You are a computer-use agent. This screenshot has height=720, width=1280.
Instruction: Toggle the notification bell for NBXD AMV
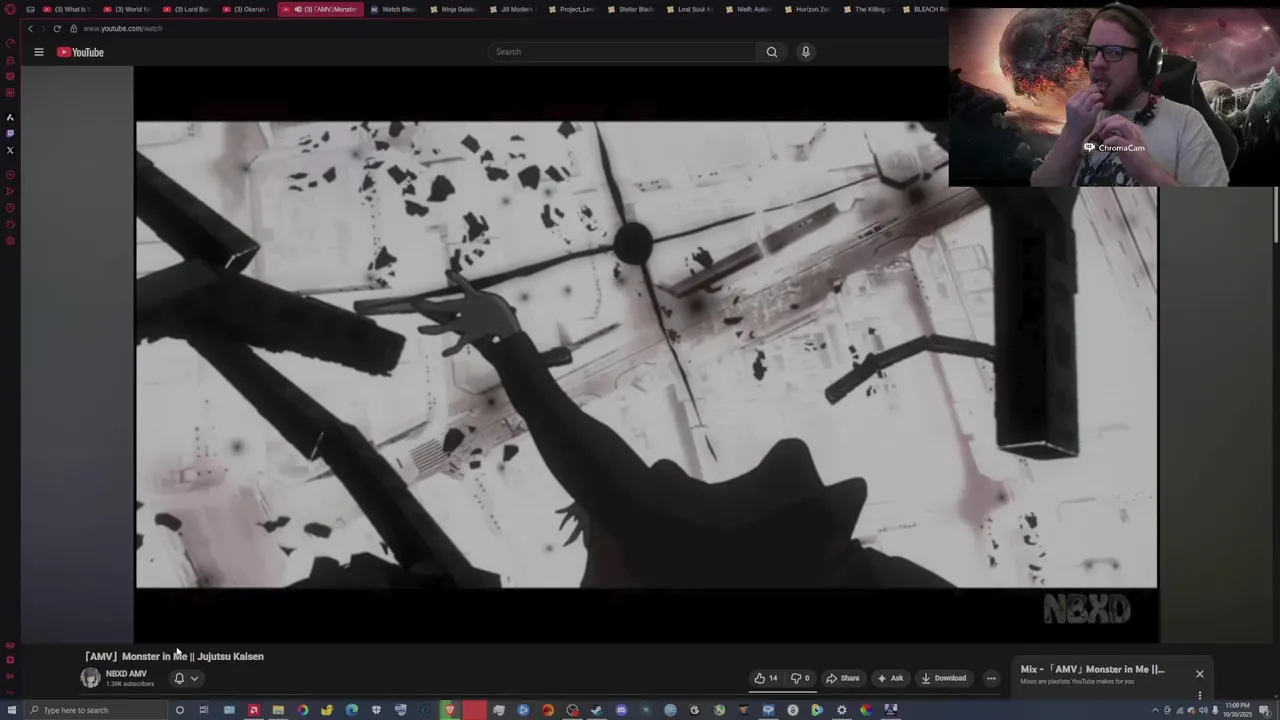[x=179, y=678]
